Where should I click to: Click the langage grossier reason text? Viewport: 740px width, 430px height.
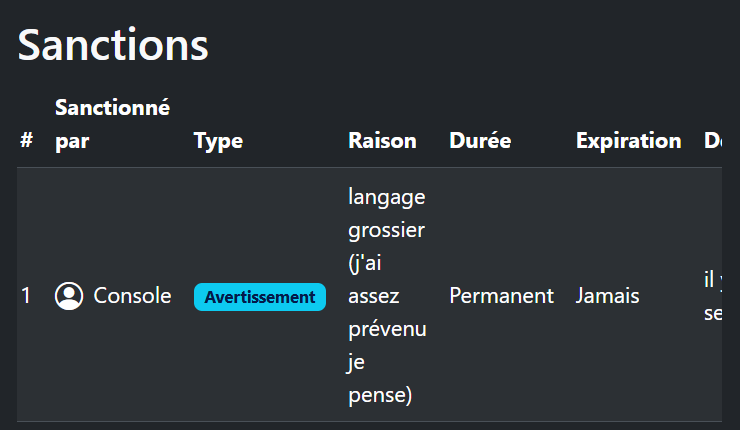387,213
